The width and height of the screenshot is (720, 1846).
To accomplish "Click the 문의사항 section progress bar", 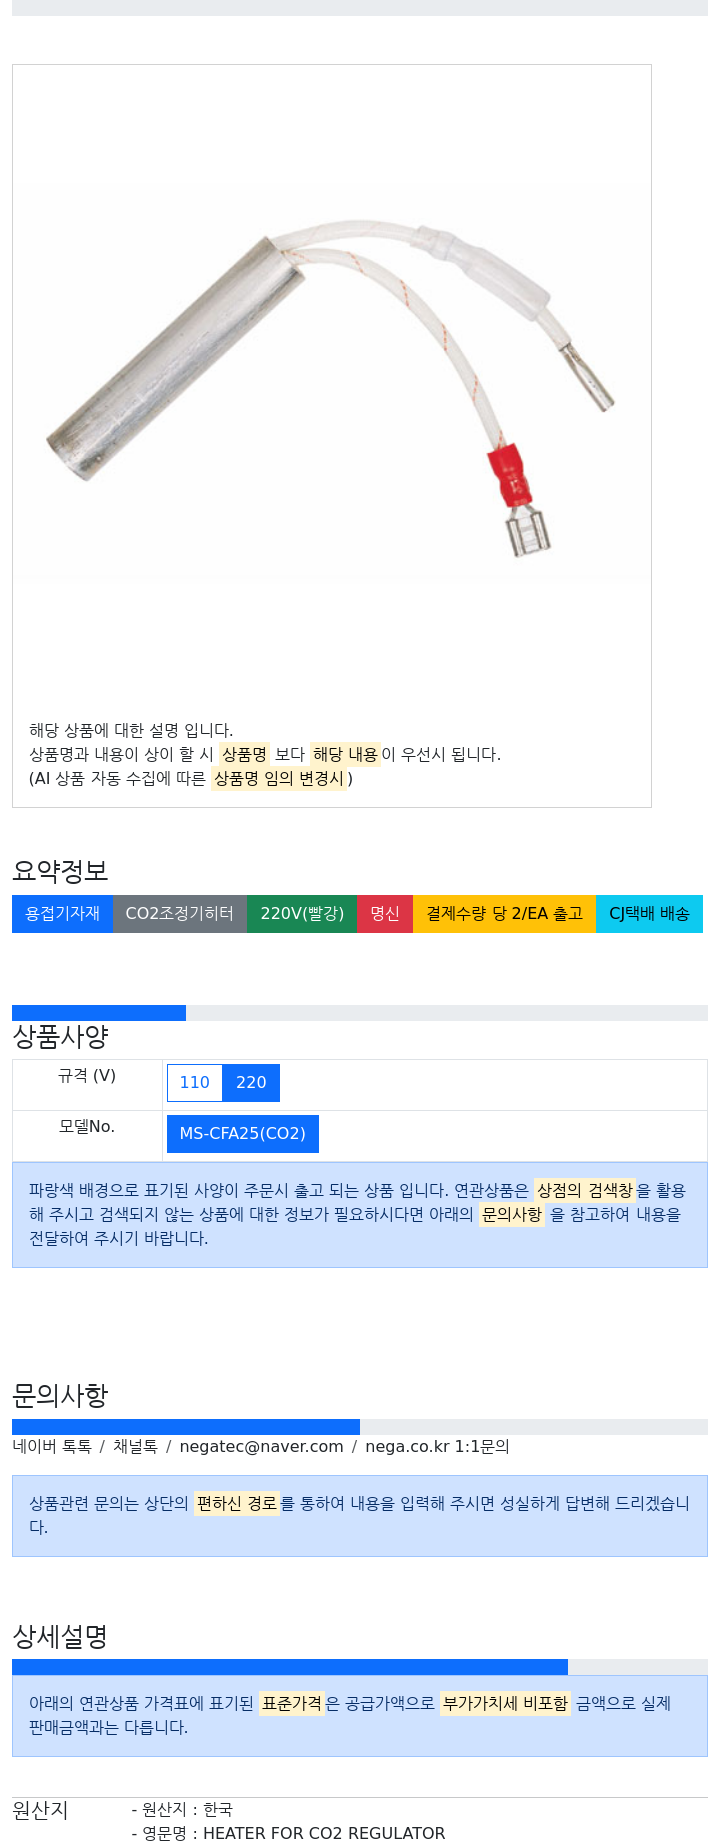I will tap(360, 1427).
